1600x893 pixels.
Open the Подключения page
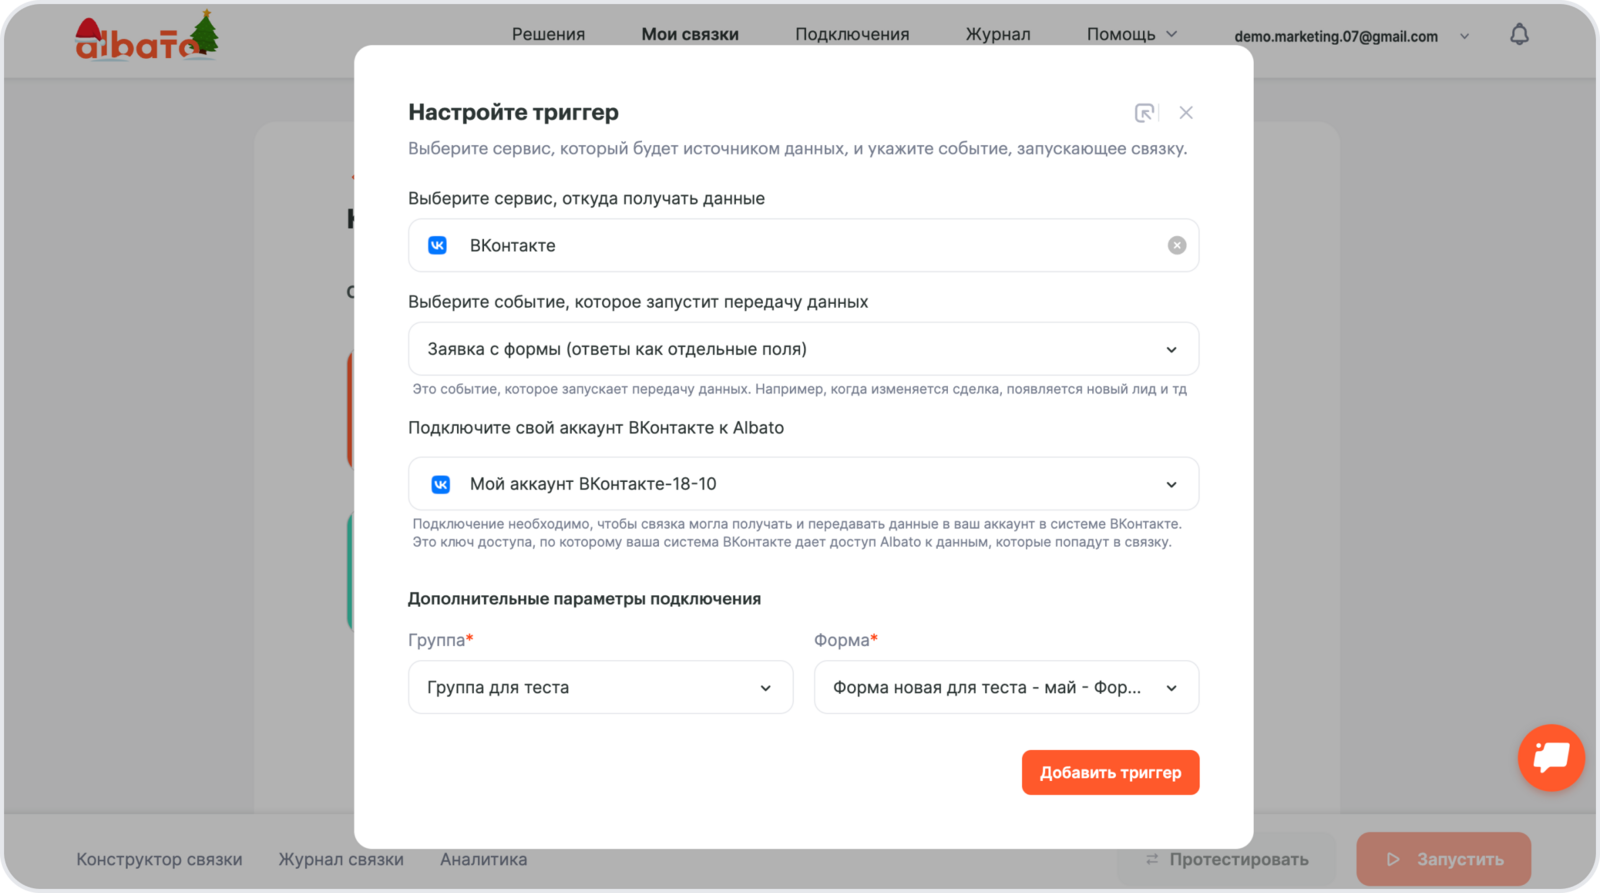point(852,35)
